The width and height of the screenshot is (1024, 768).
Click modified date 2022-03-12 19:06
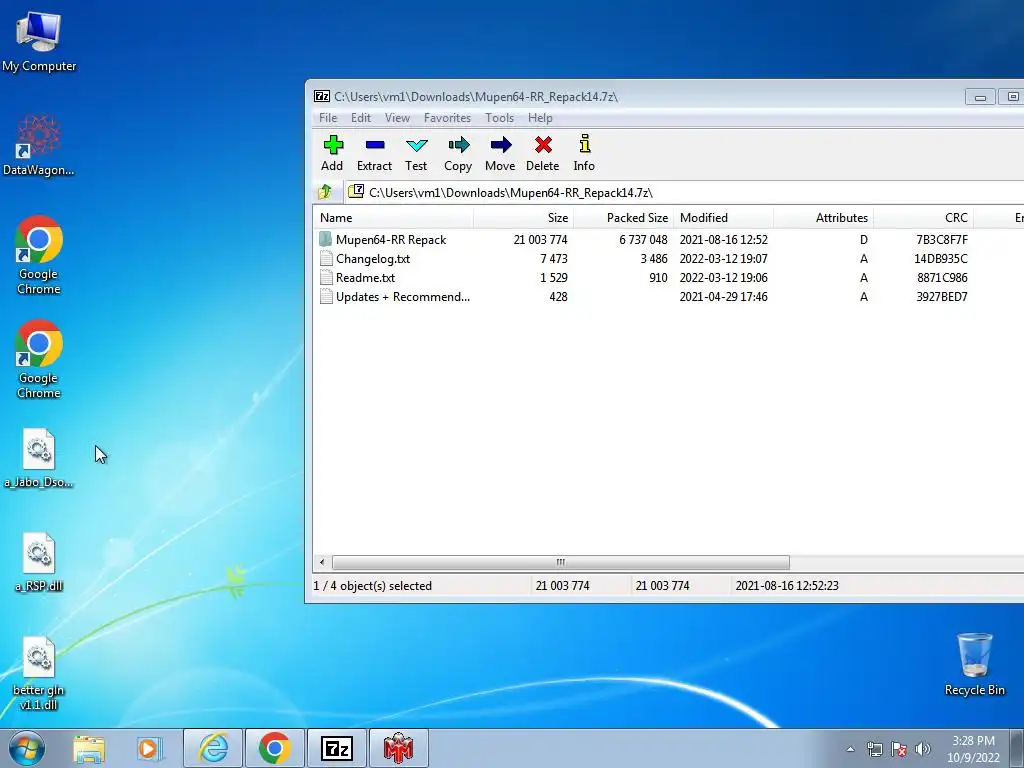click(724, 278)
